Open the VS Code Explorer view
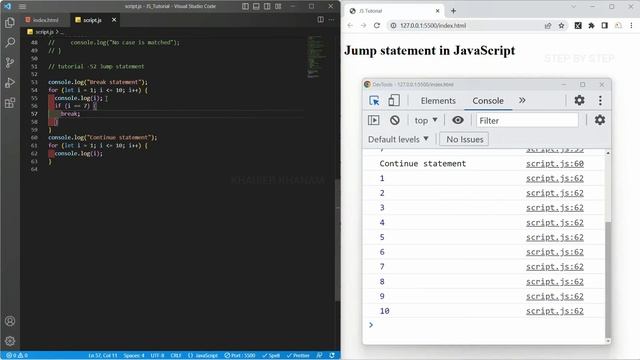Image resolution: width=640 pixels, height=360 pixels. [x=10, y=22]
